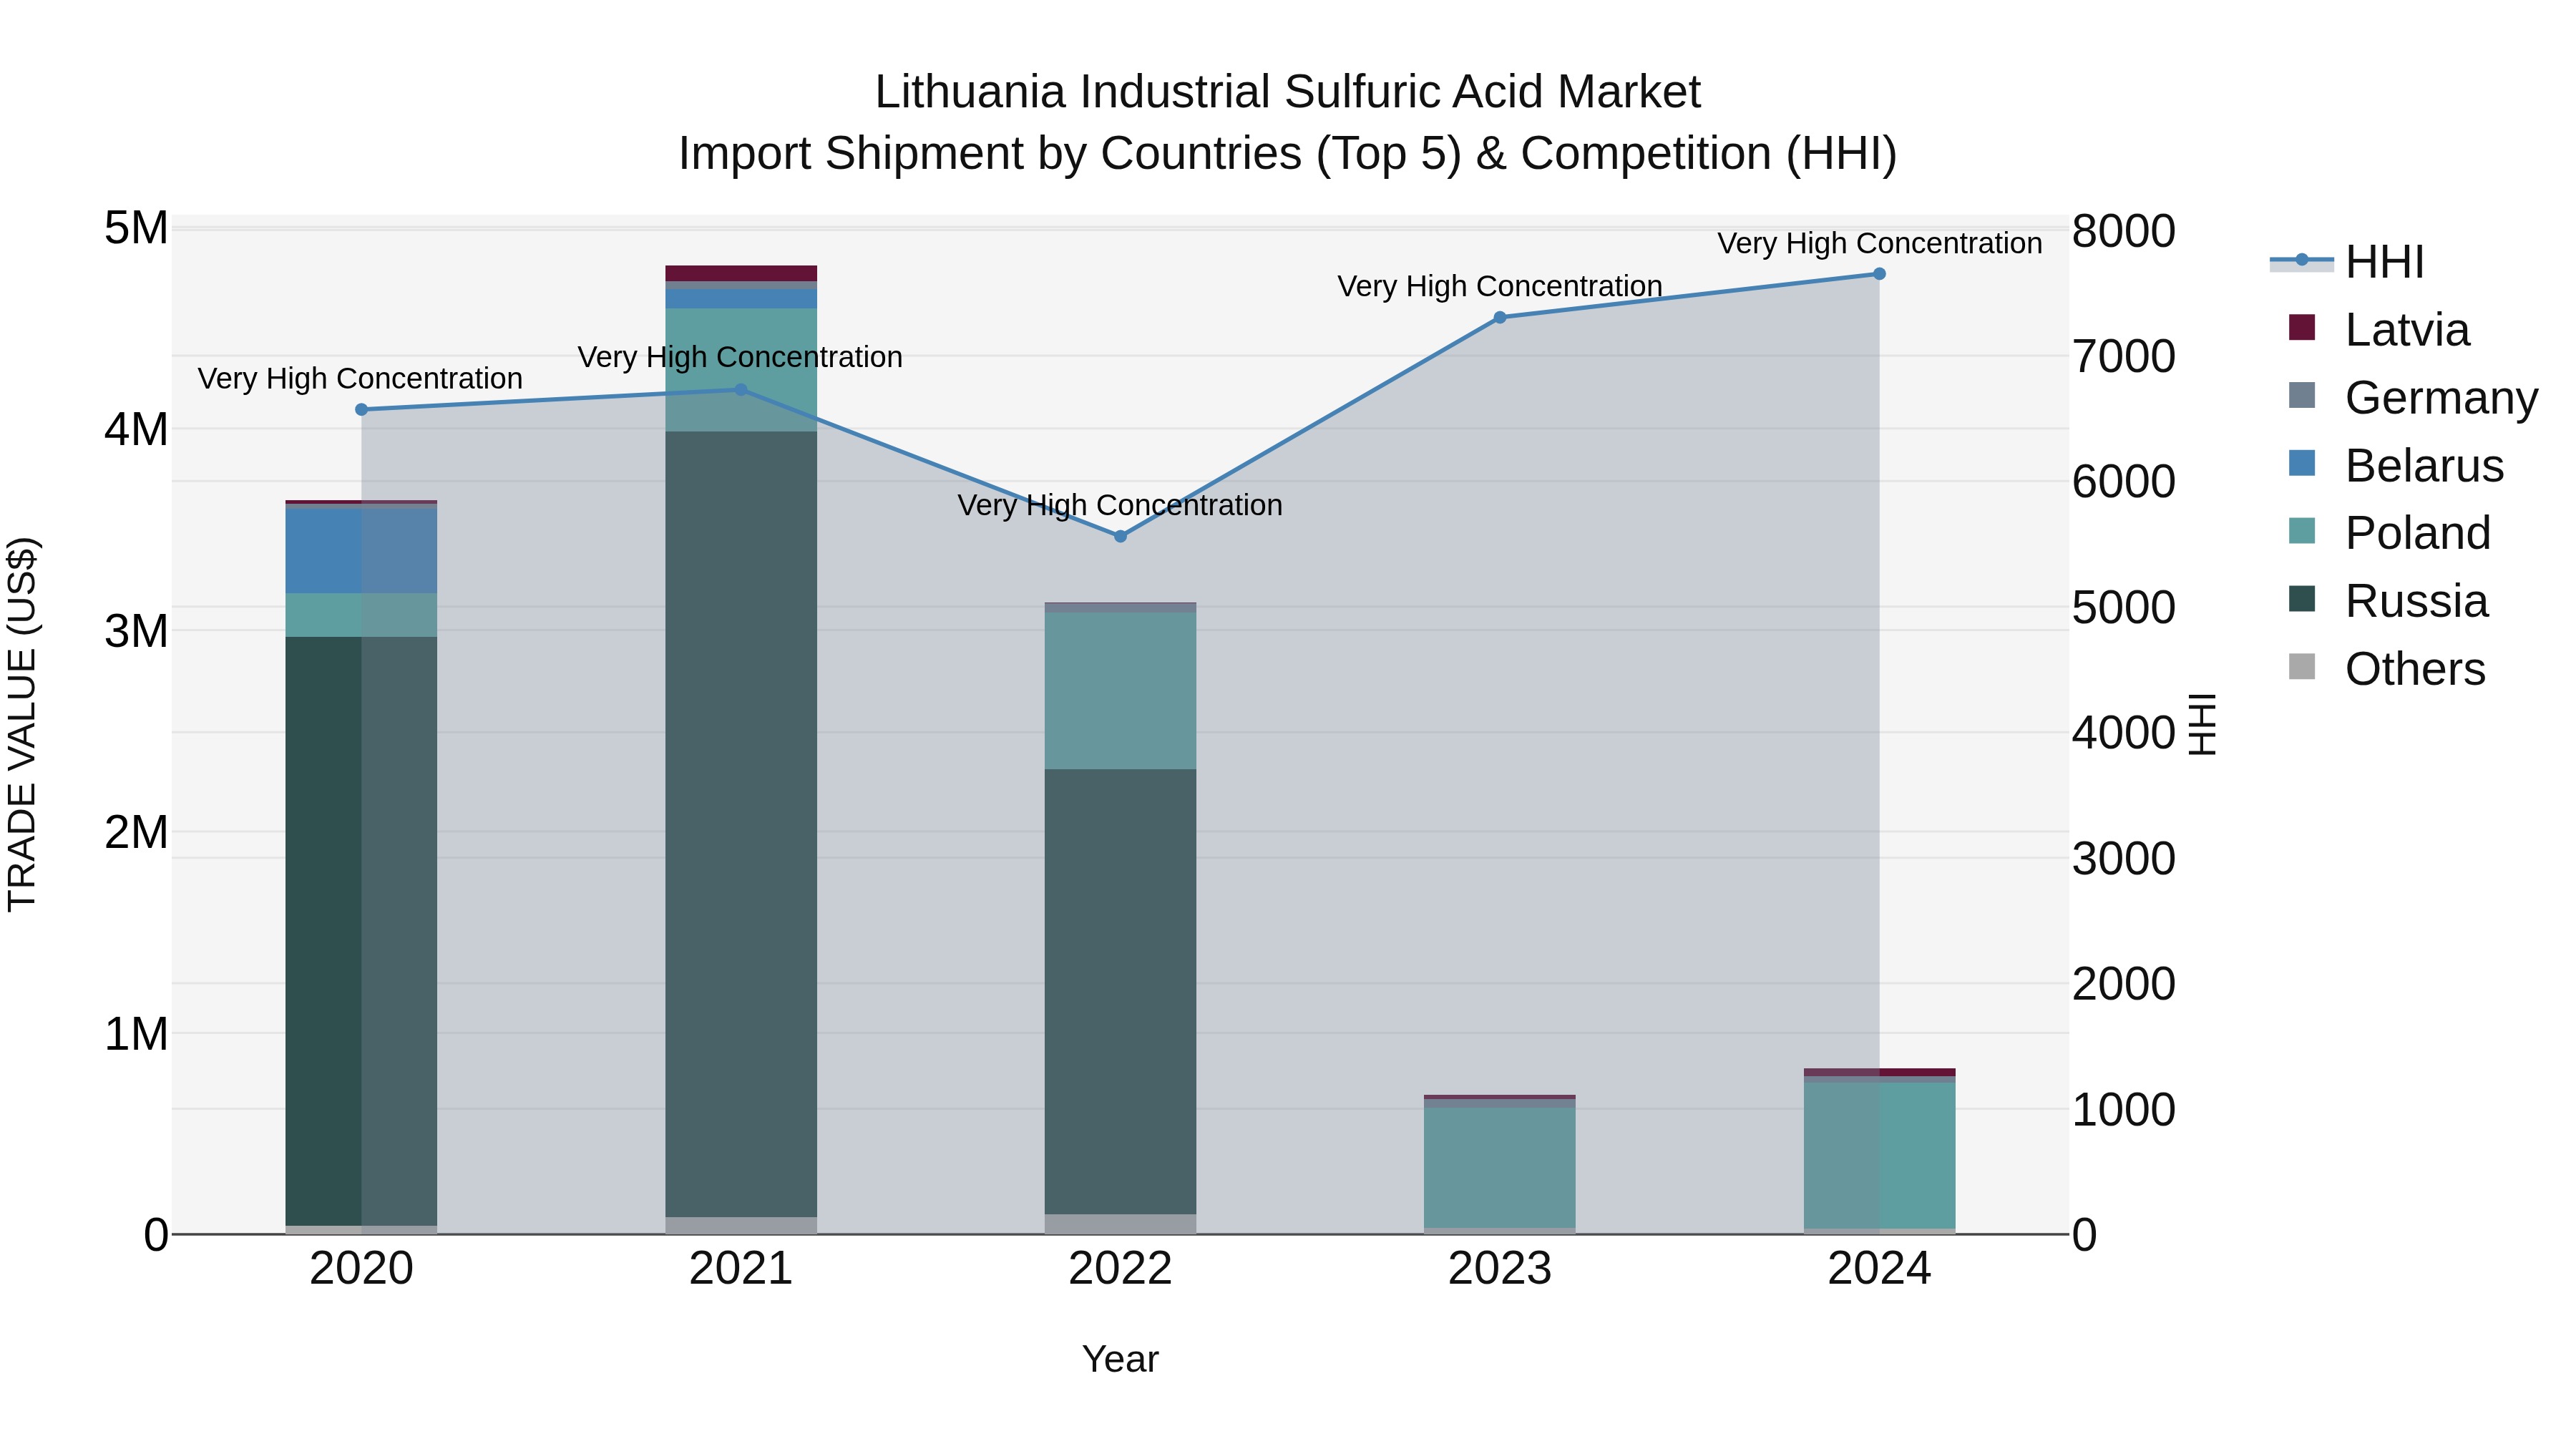Click the Year axis title
This screenshot has width=2576, height=1449.
pyautogui.click(x=1120, y=1360)
